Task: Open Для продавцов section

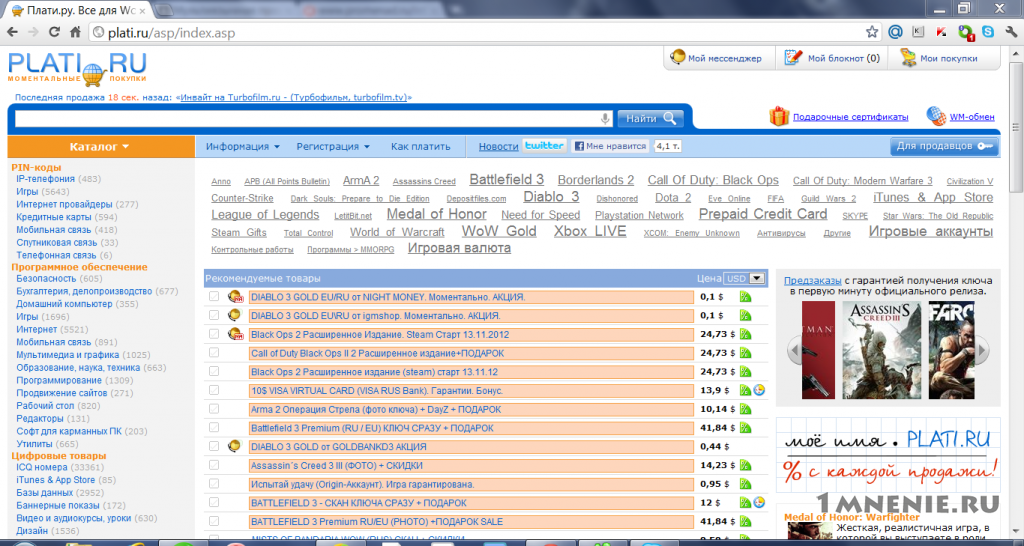Action: pyautogui.click(x=944, y=146)
